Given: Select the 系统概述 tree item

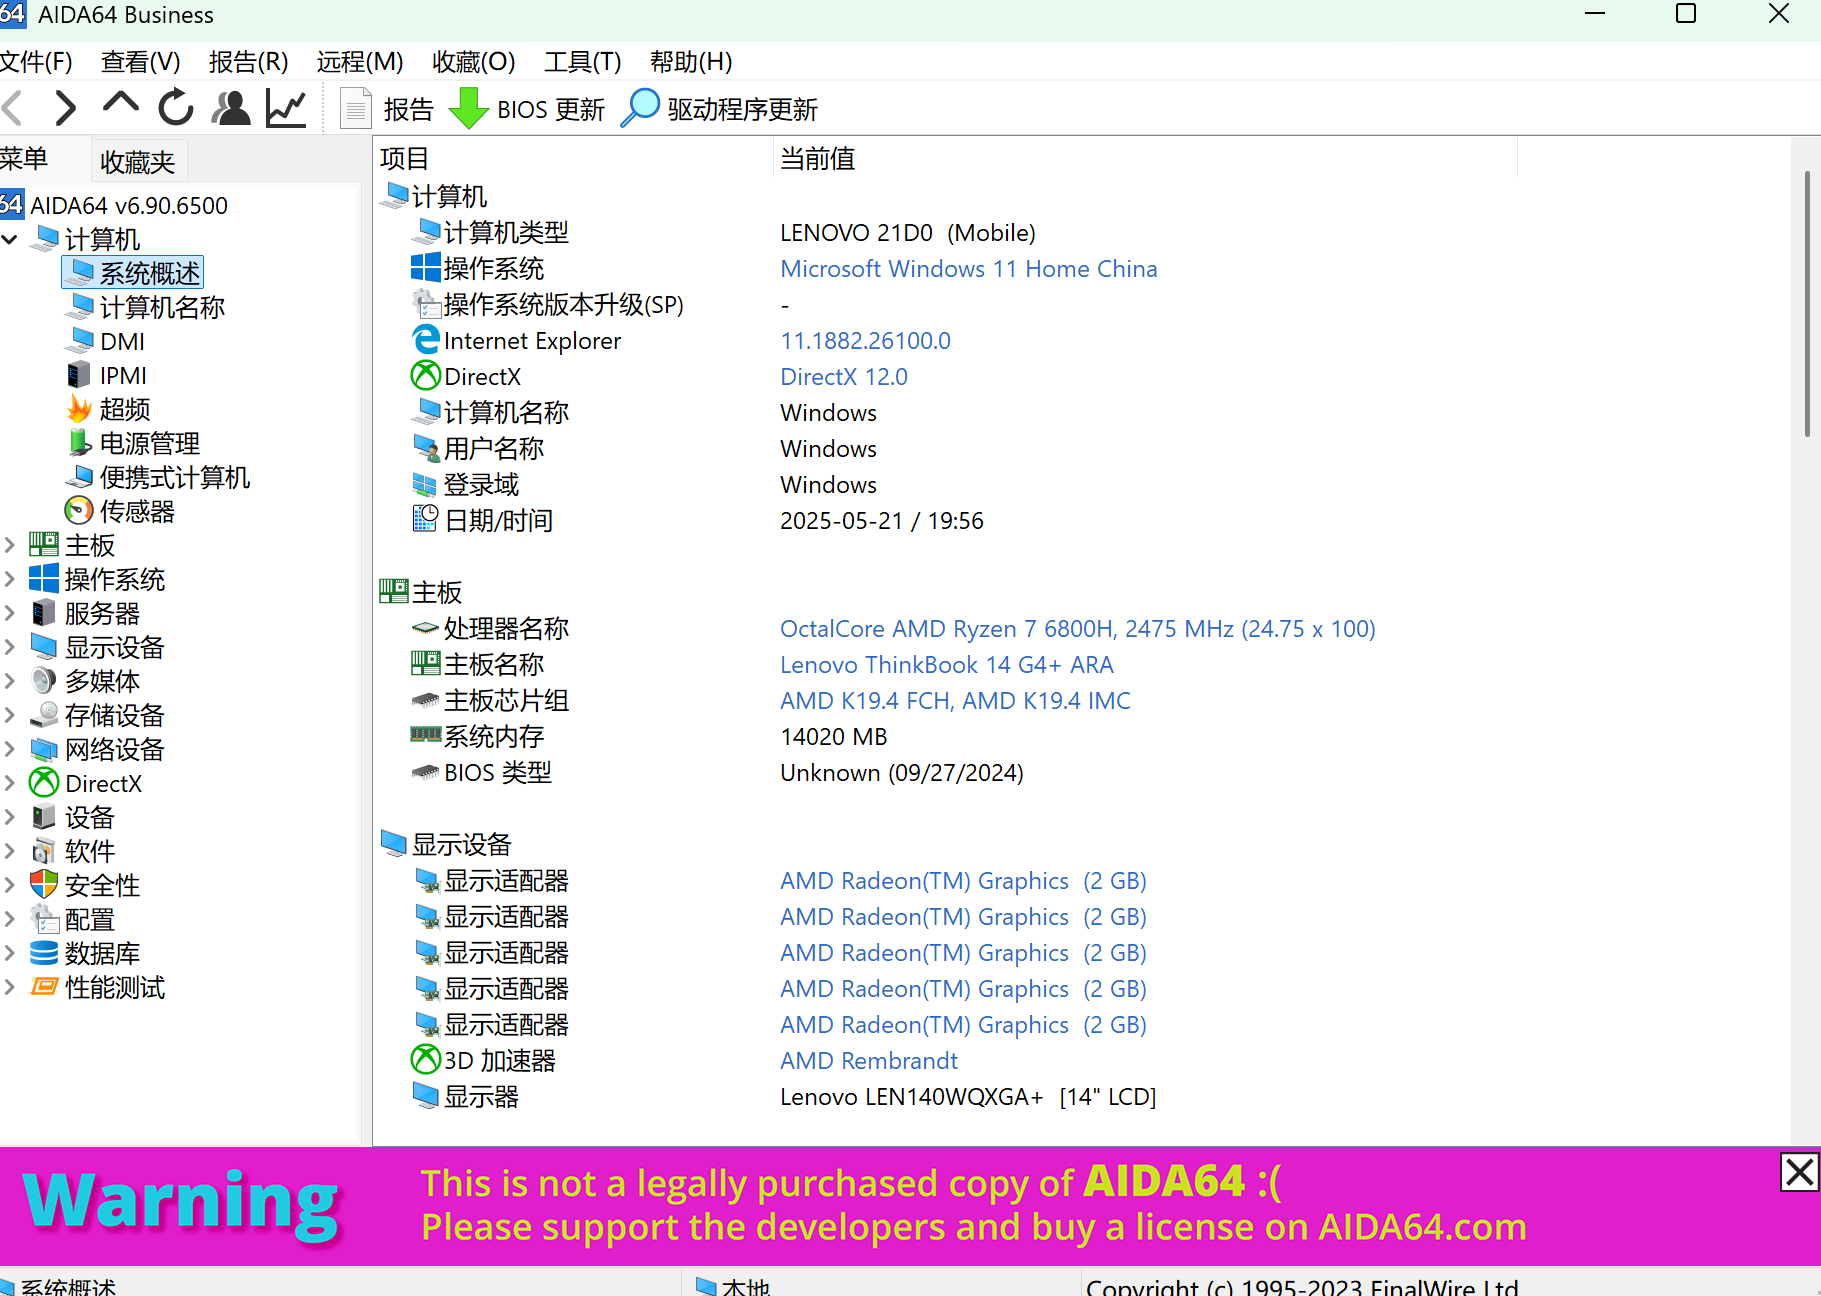Looking at the screenshot, I should coord(135,274).
